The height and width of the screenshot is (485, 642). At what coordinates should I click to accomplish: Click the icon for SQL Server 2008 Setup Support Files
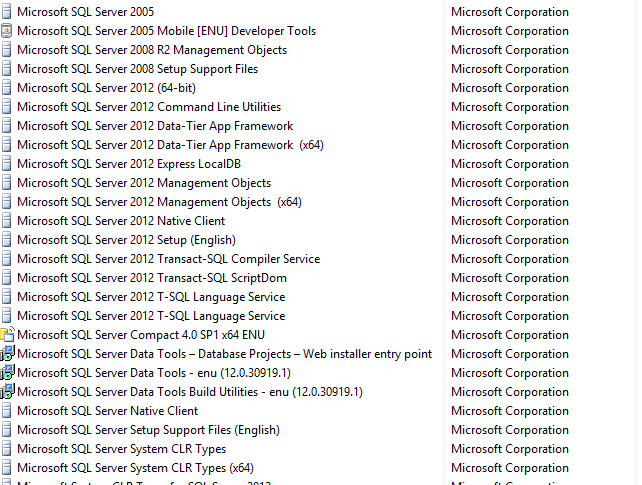(x=7, y=69)
